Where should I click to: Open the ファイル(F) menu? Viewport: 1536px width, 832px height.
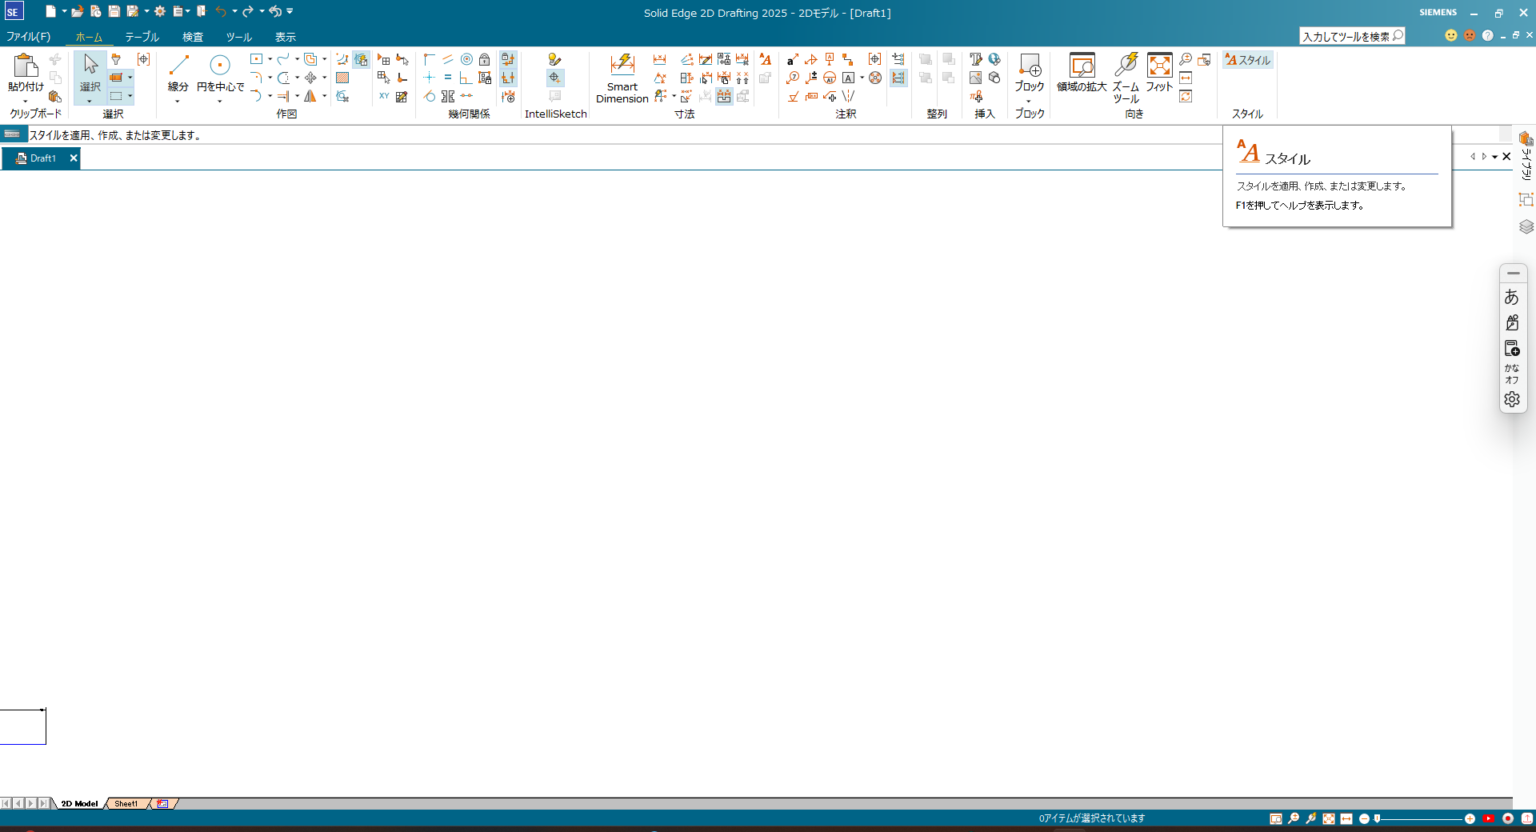pos(28,37)
